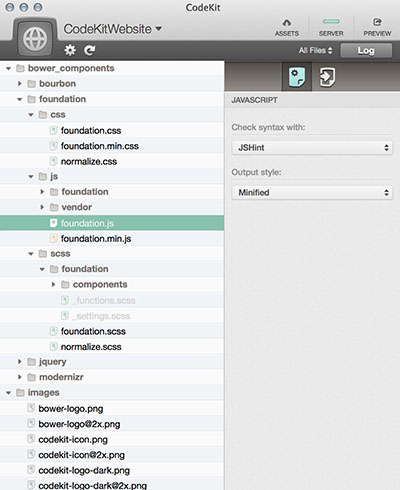Click the Log button
Image resolution: width=400 pixels, height=490 pixels.
[x=366, y=51]
